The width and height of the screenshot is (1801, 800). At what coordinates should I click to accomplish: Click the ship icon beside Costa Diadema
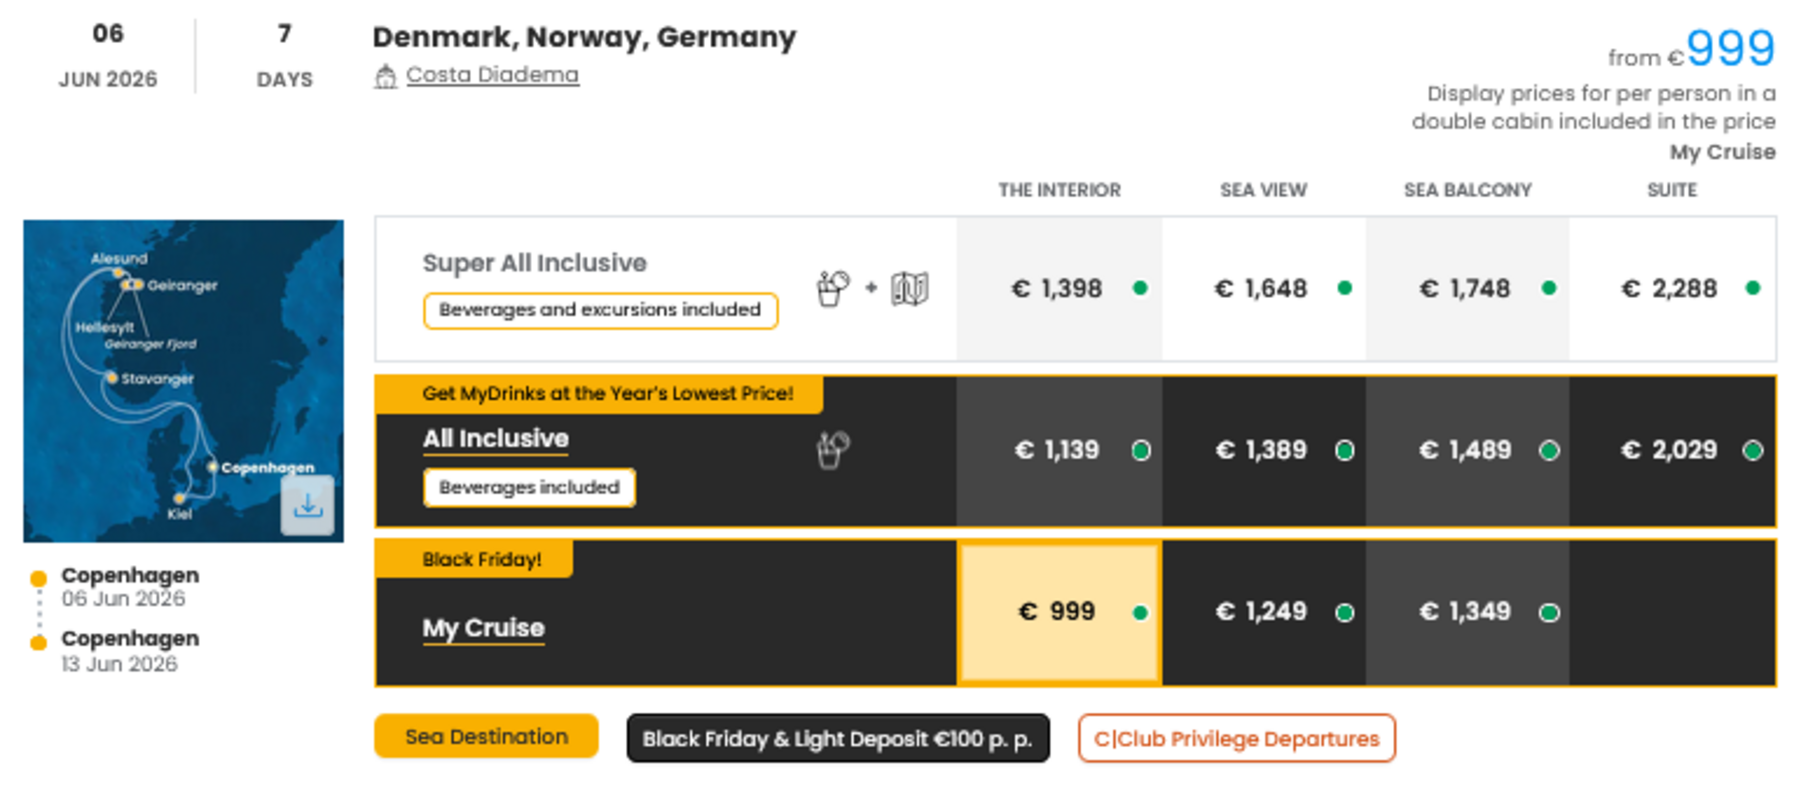[385, 76]
